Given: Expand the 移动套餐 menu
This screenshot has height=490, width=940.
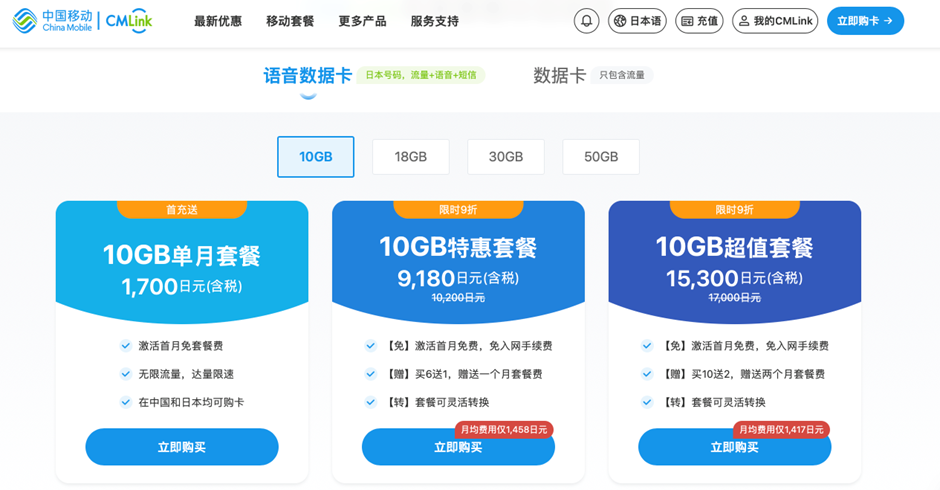Looking at the screenshot, I should pos(290,21).
